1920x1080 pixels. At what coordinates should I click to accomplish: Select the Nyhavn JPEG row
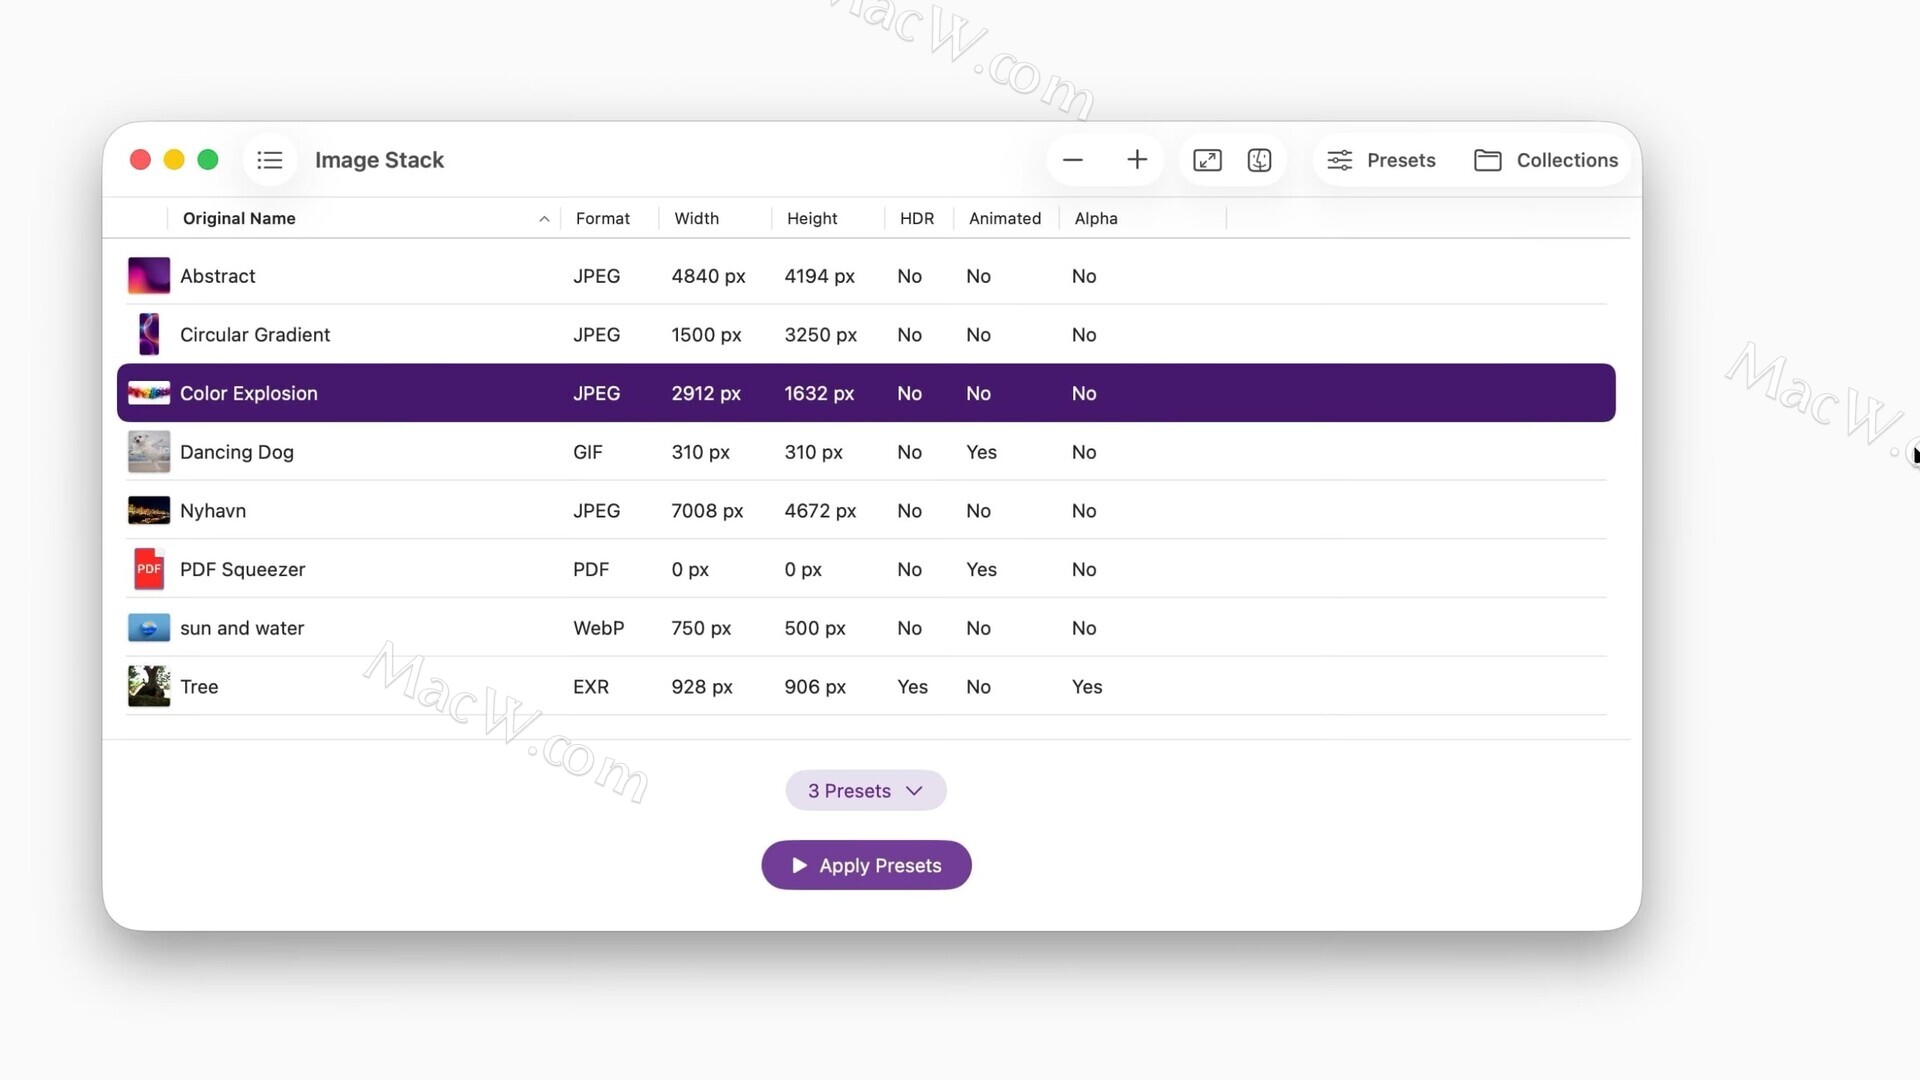[212, 511]
